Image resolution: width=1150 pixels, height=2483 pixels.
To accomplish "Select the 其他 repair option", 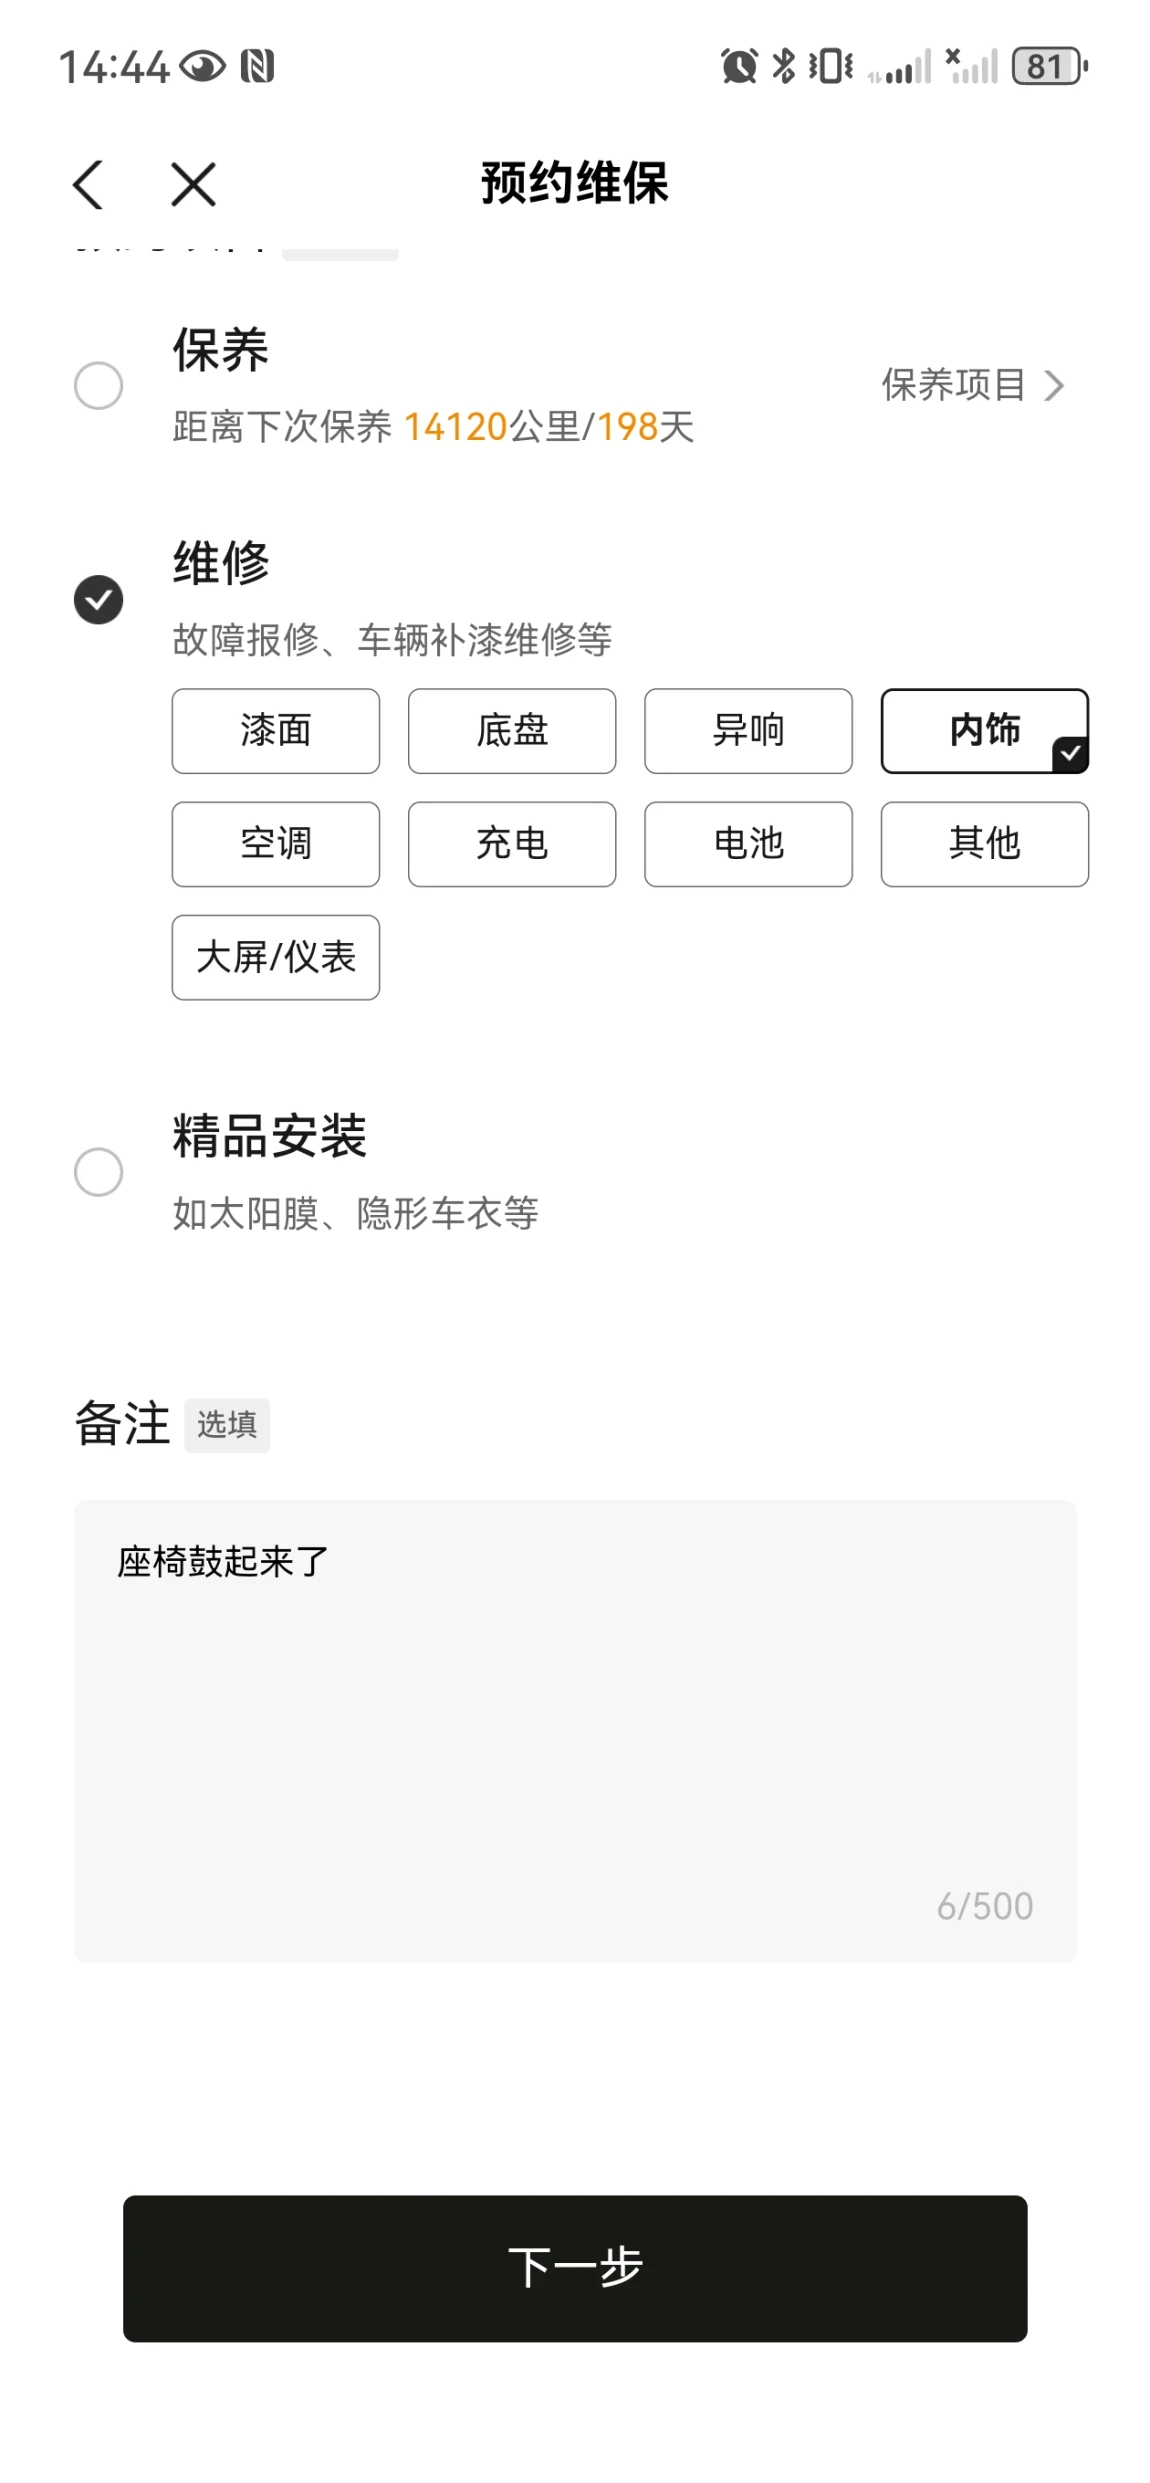I will [984, 844].
